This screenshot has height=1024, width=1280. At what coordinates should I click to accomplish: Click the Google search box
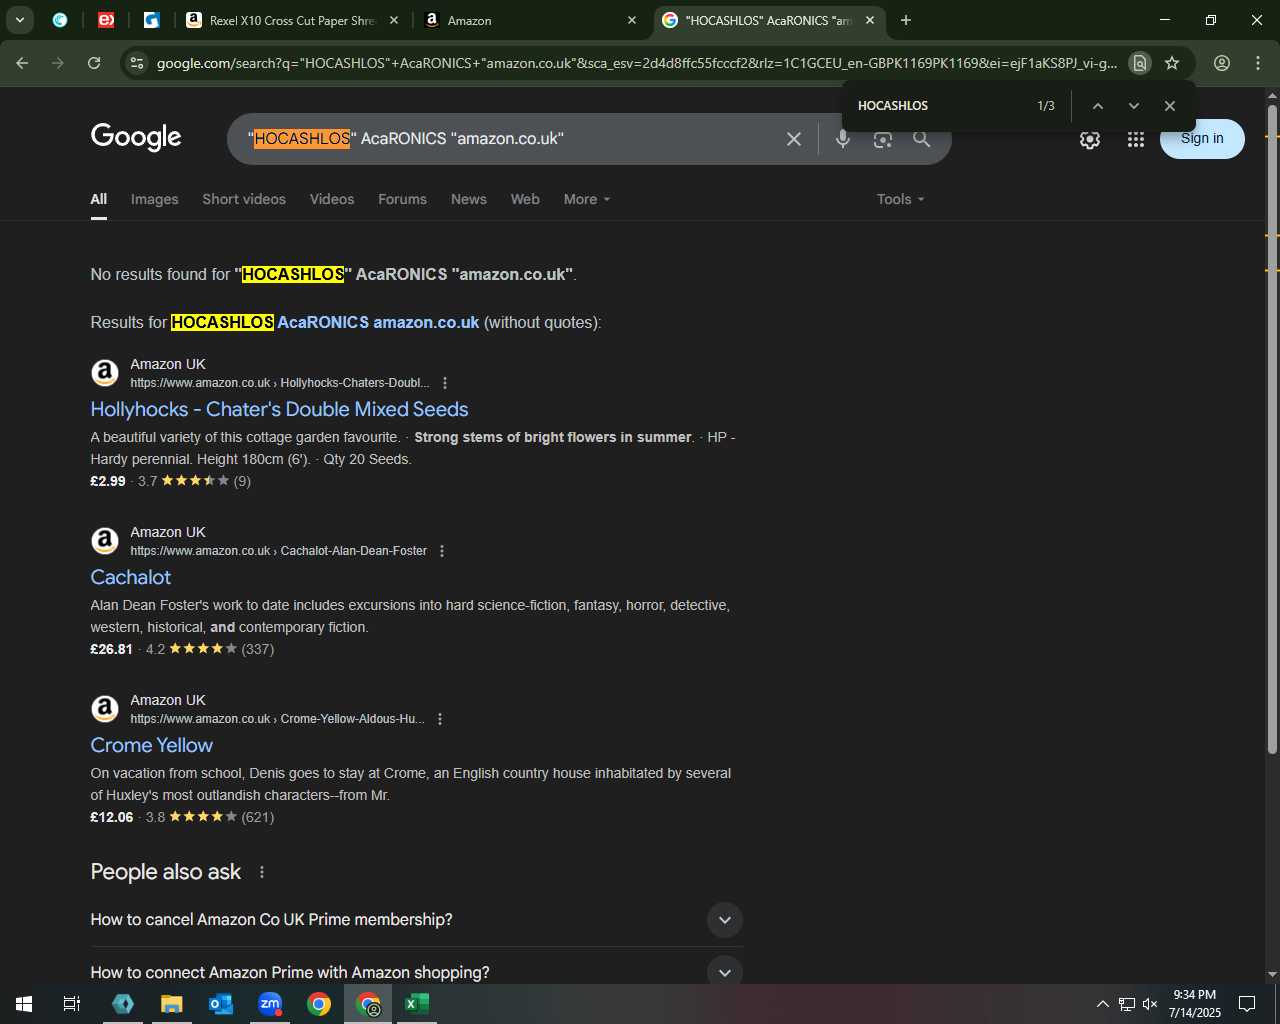510,139
